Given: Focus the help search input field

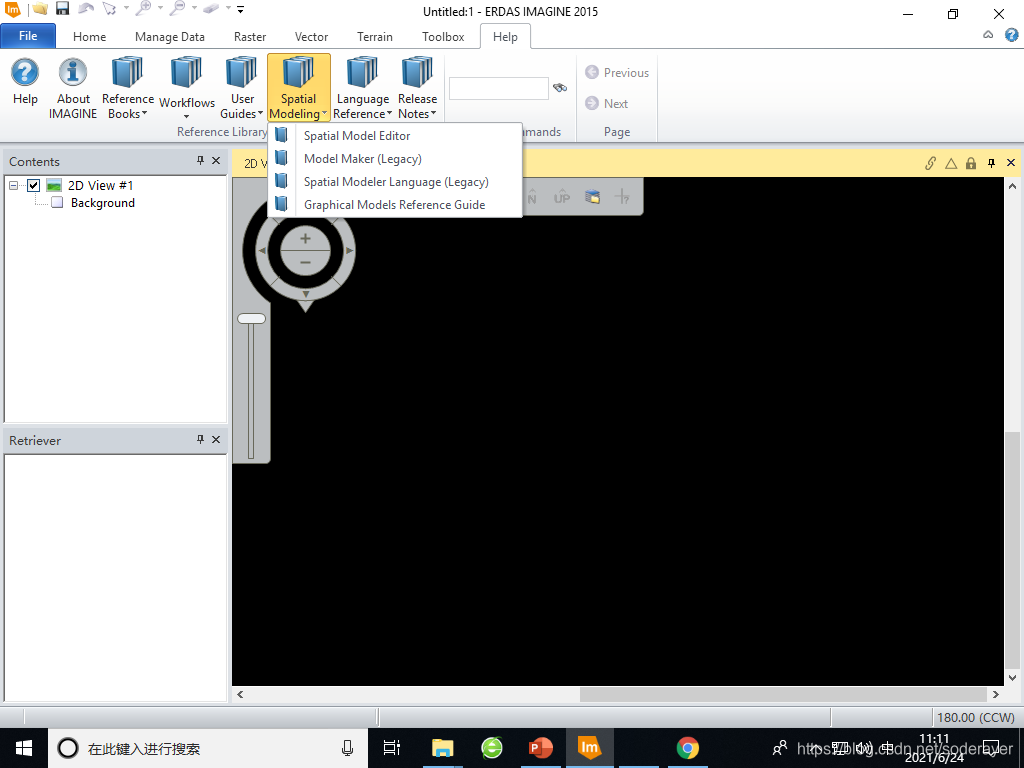Looking at the screenshot, I should 498,88.
